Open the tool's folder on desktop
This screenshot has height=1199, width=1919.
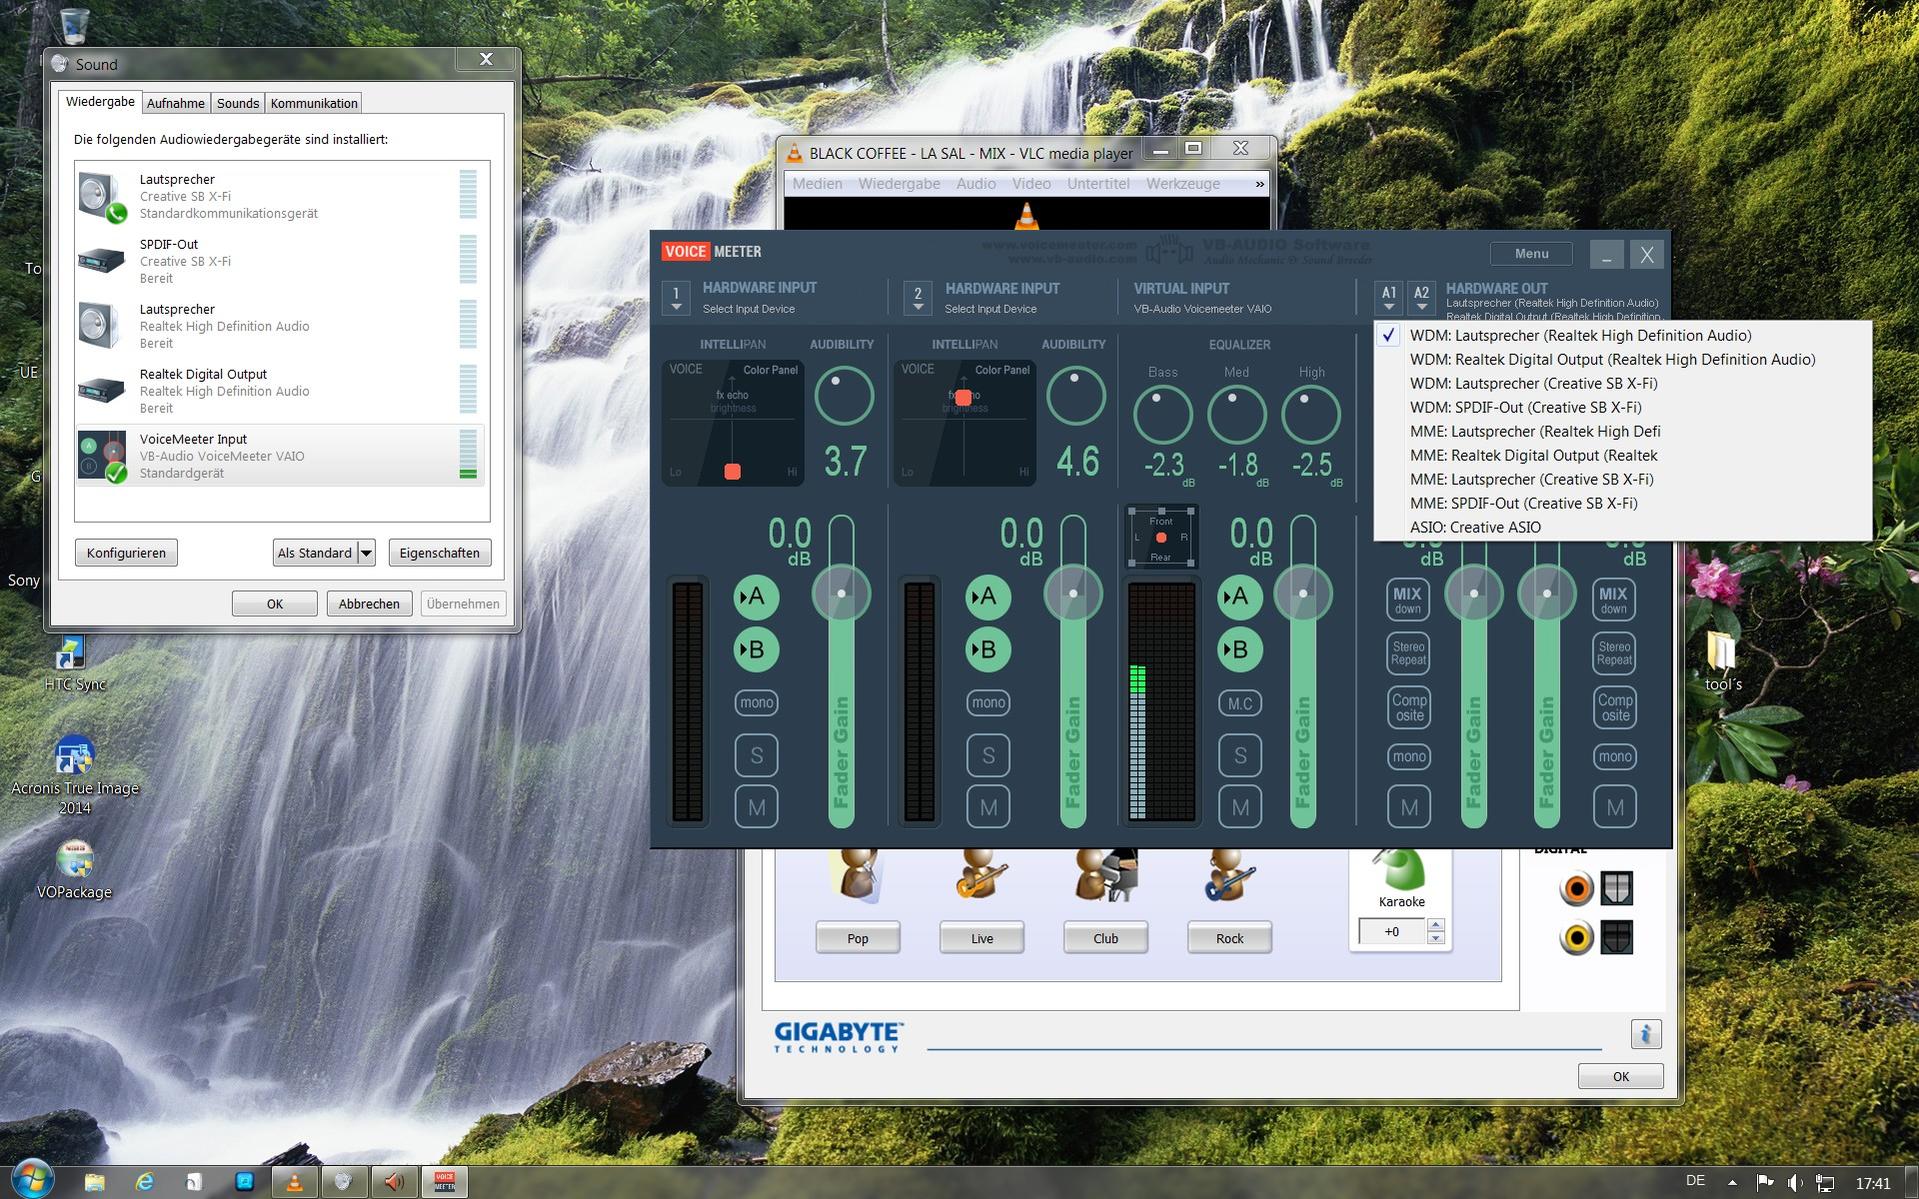(x=1723, y=661)
